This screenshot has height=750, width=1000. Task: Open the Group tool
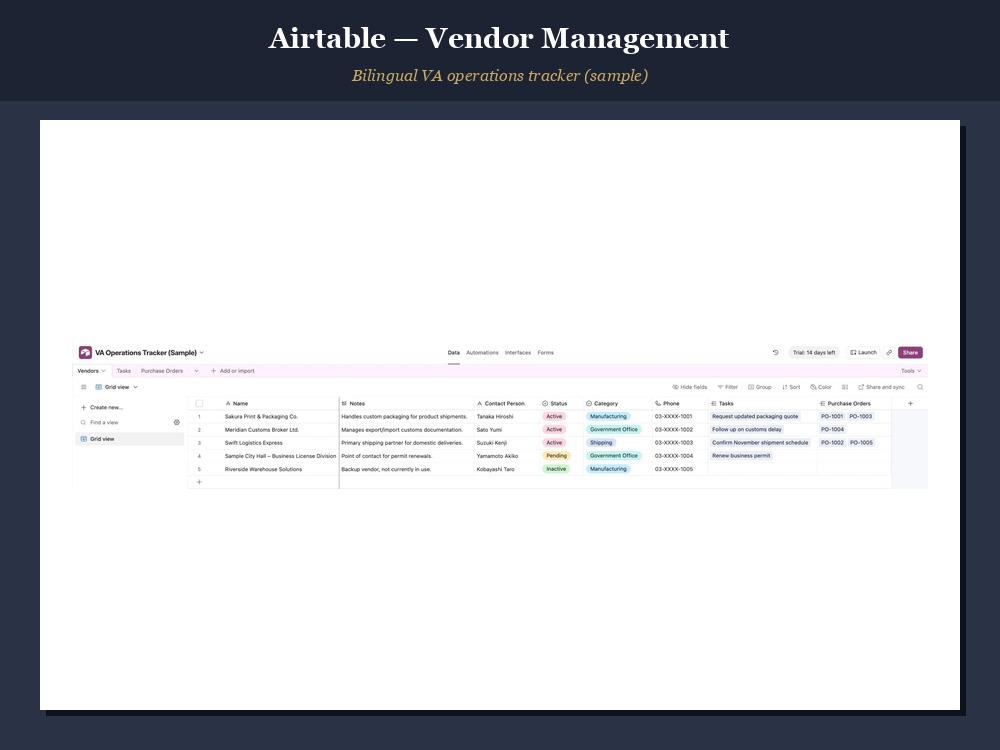pyautogui.click(x=760, y=387)
